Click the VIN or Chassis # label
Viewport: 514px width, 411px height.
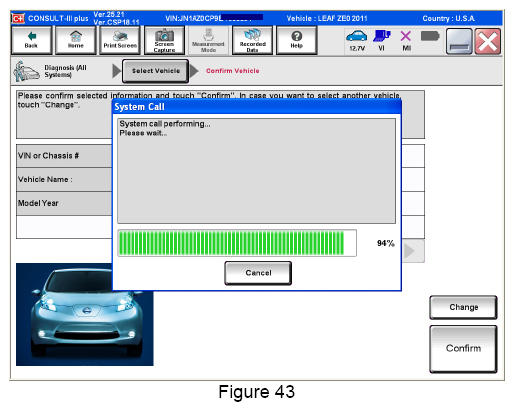tap(48, 156)
